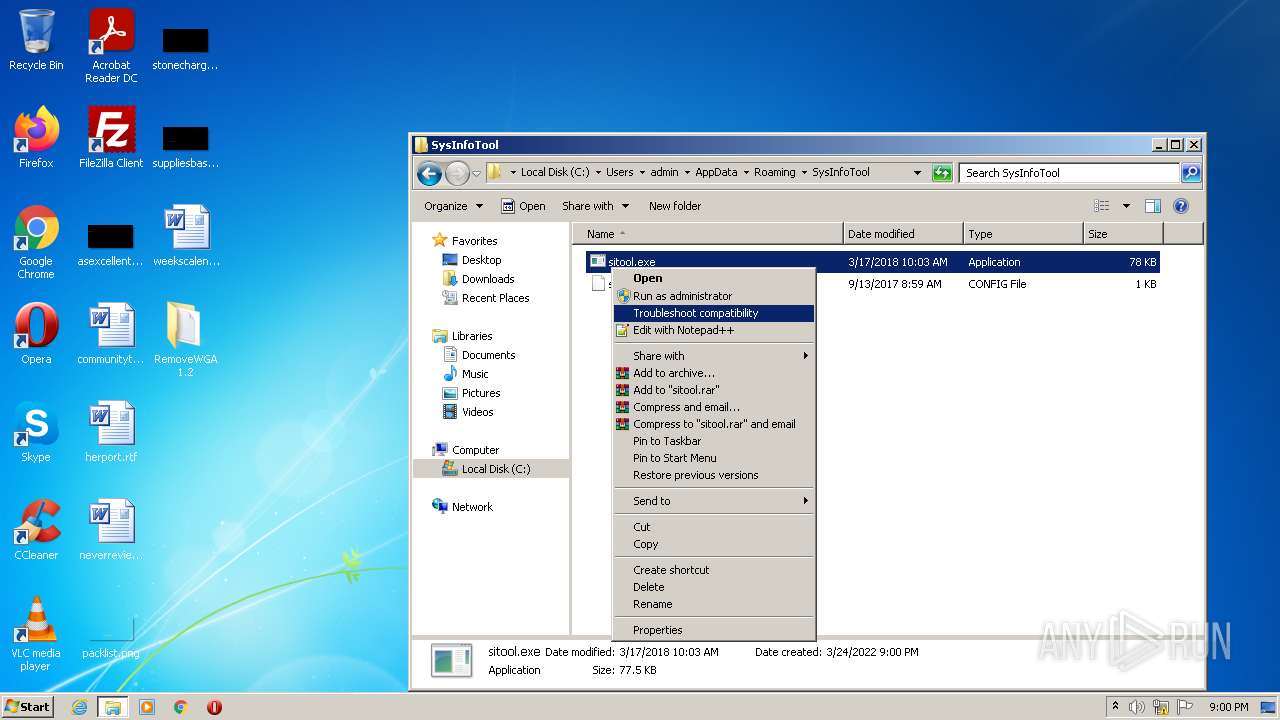Open the Start menu
Viewport: 1280px width, 720px height.
point(28,707)
